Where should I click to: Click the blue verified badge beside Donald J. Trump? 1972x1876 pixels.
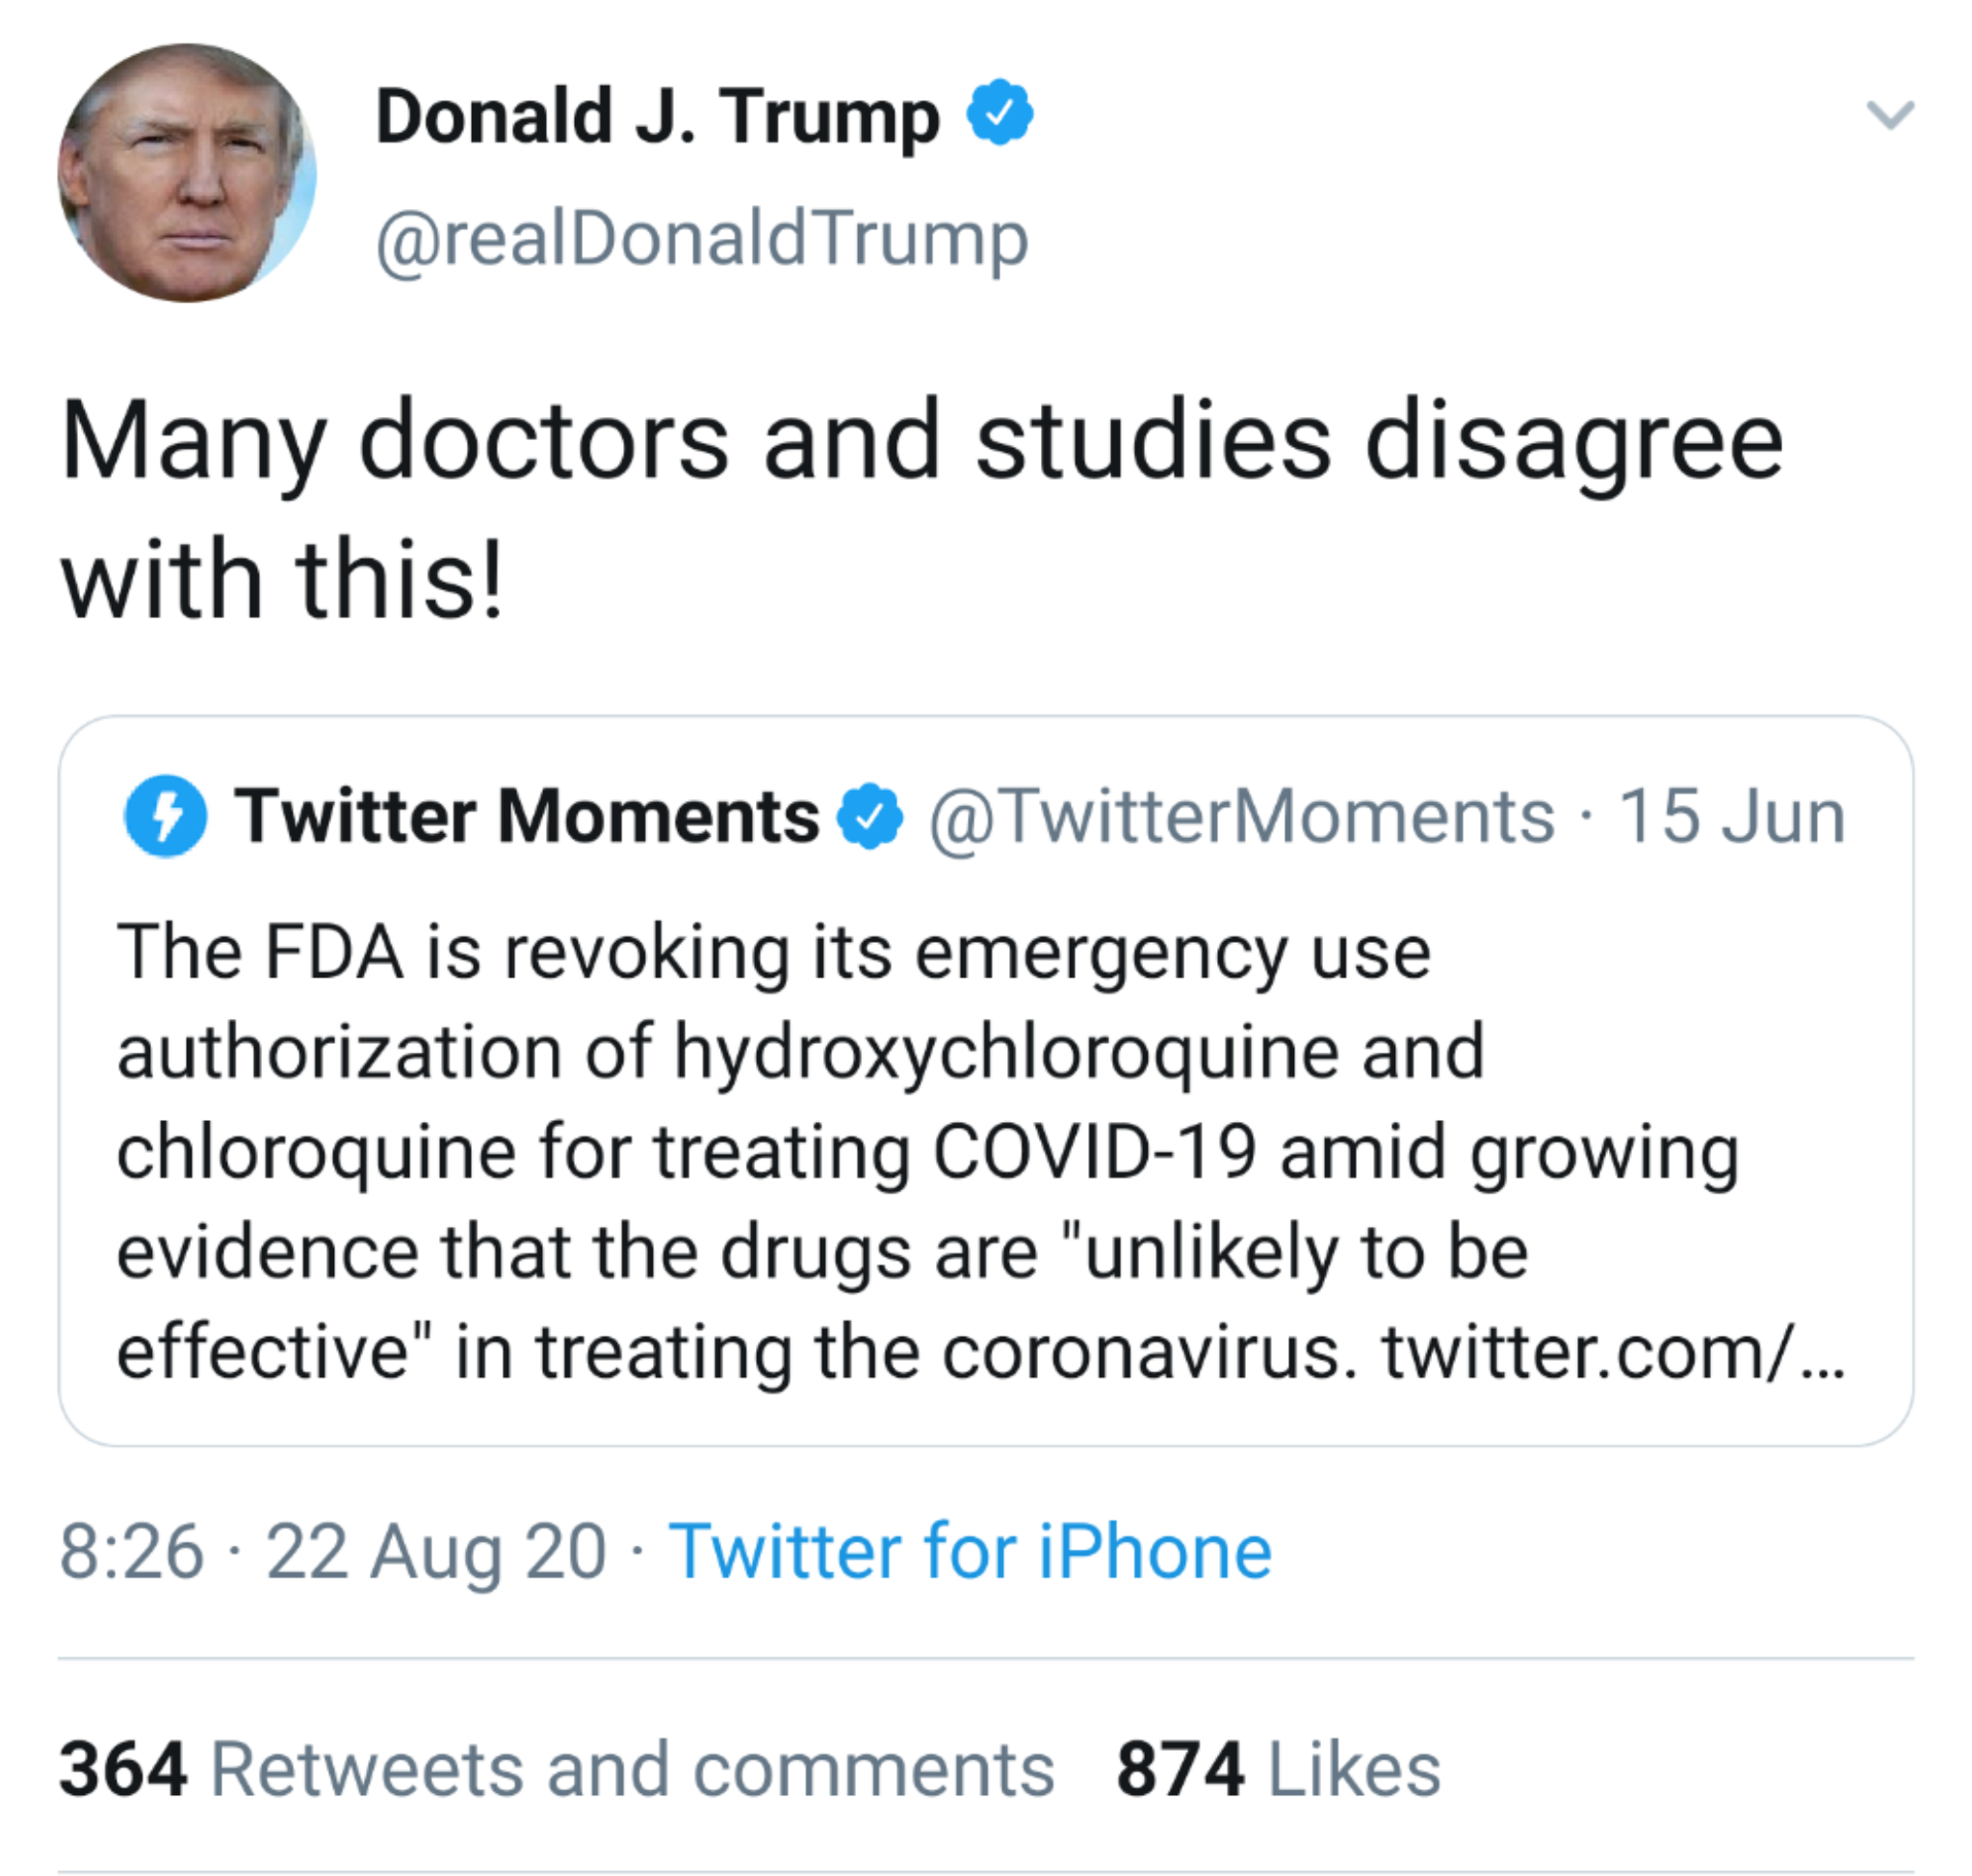(x=999, y=112)
